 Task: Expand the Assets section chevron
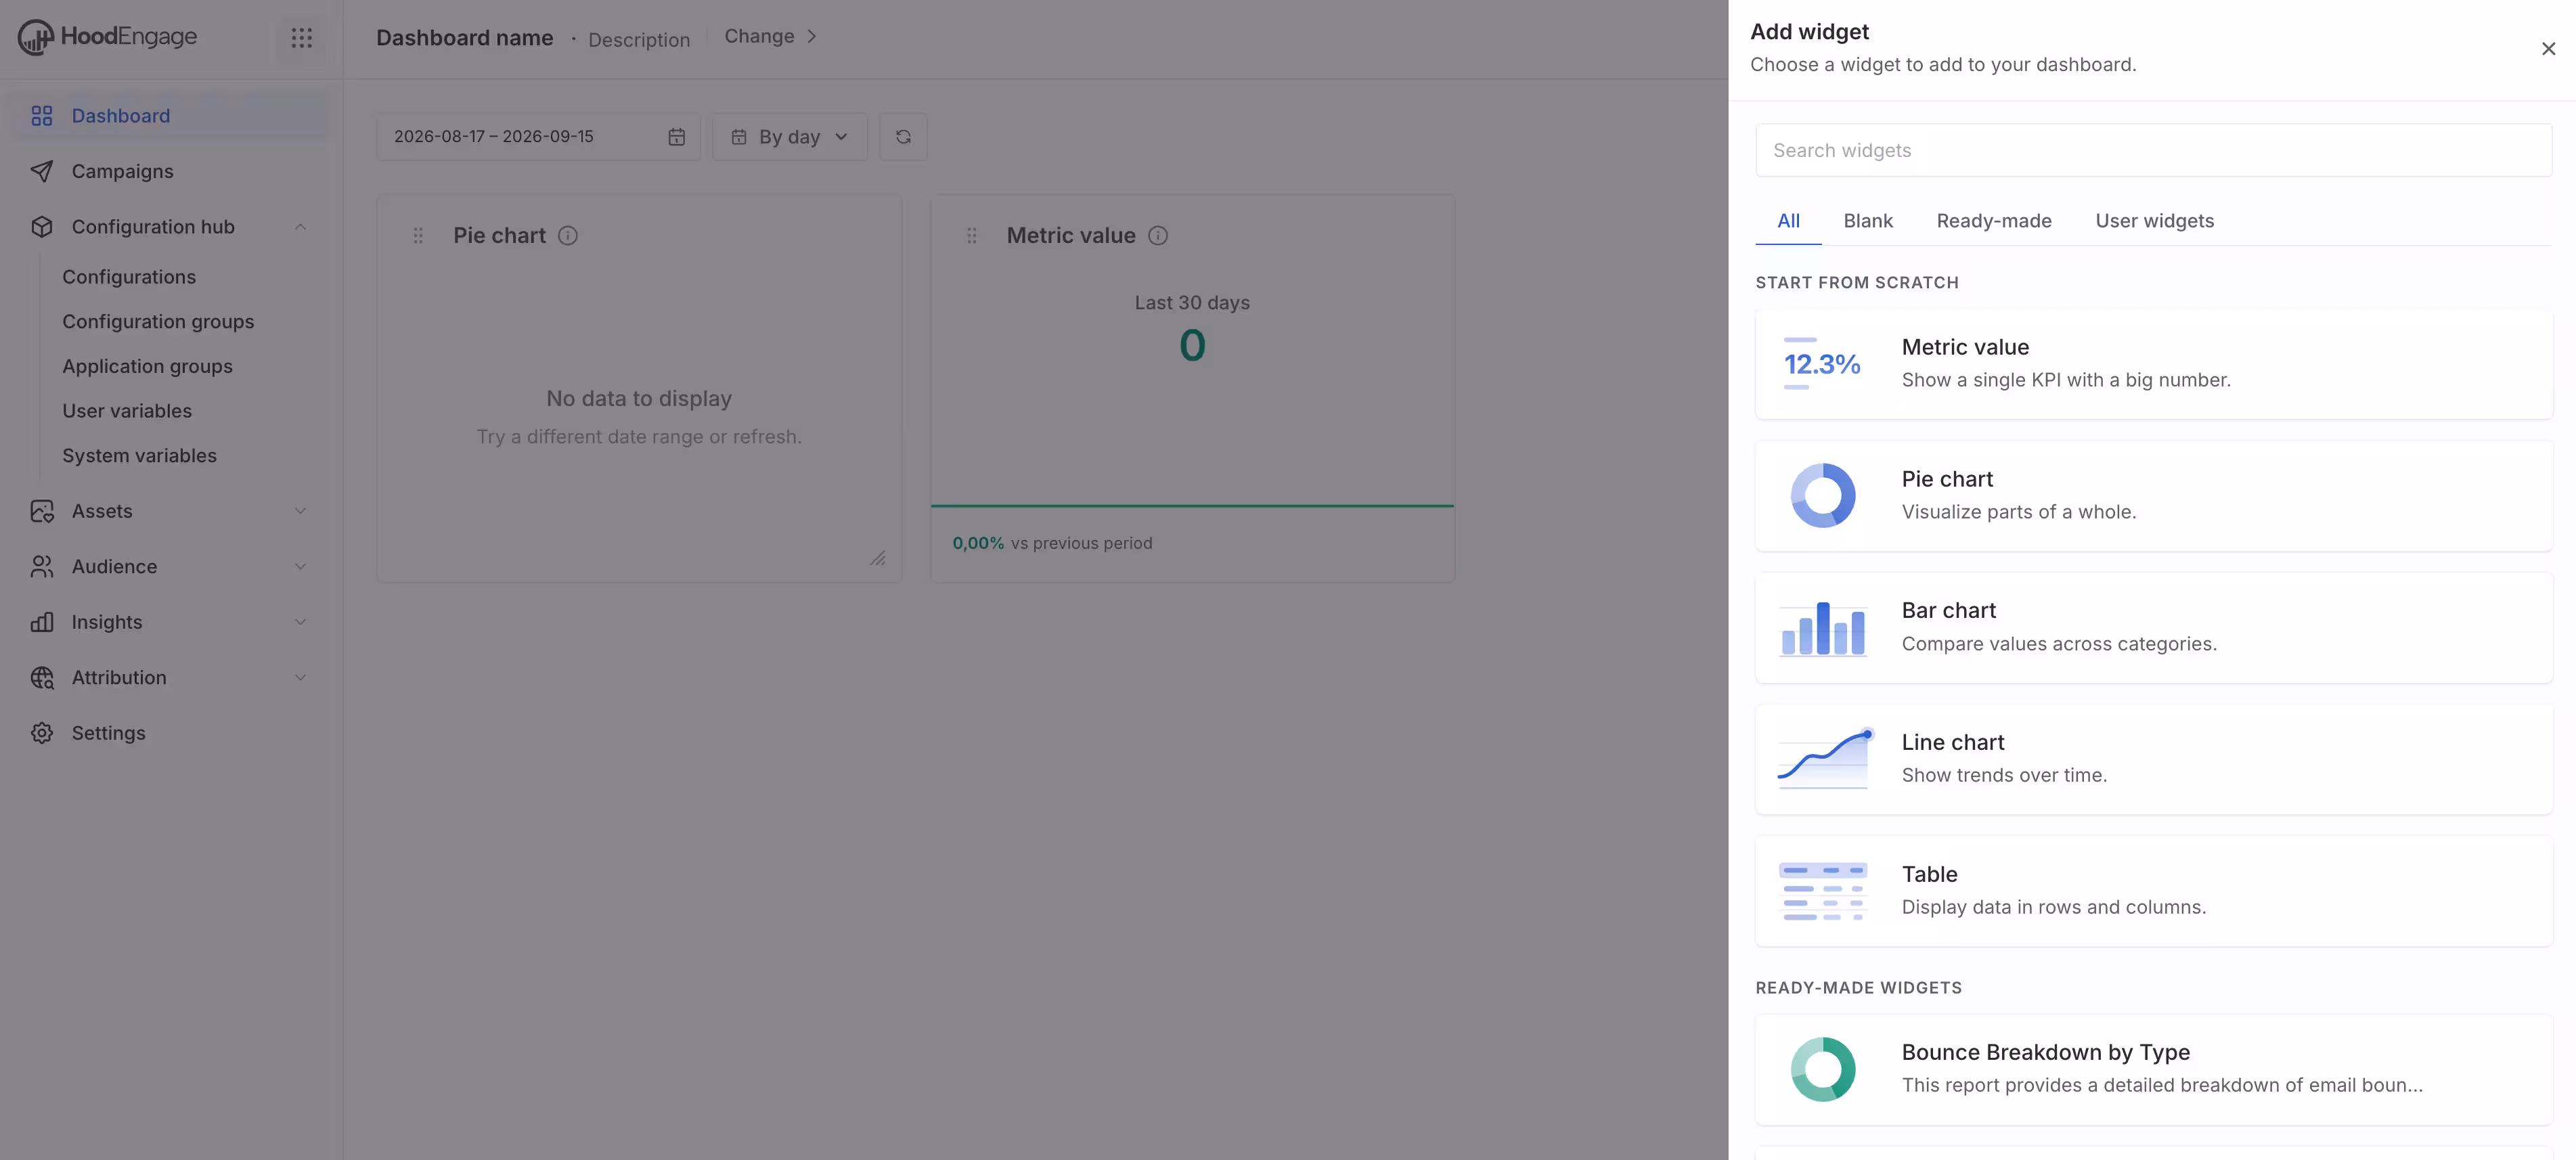pos(300,511)
